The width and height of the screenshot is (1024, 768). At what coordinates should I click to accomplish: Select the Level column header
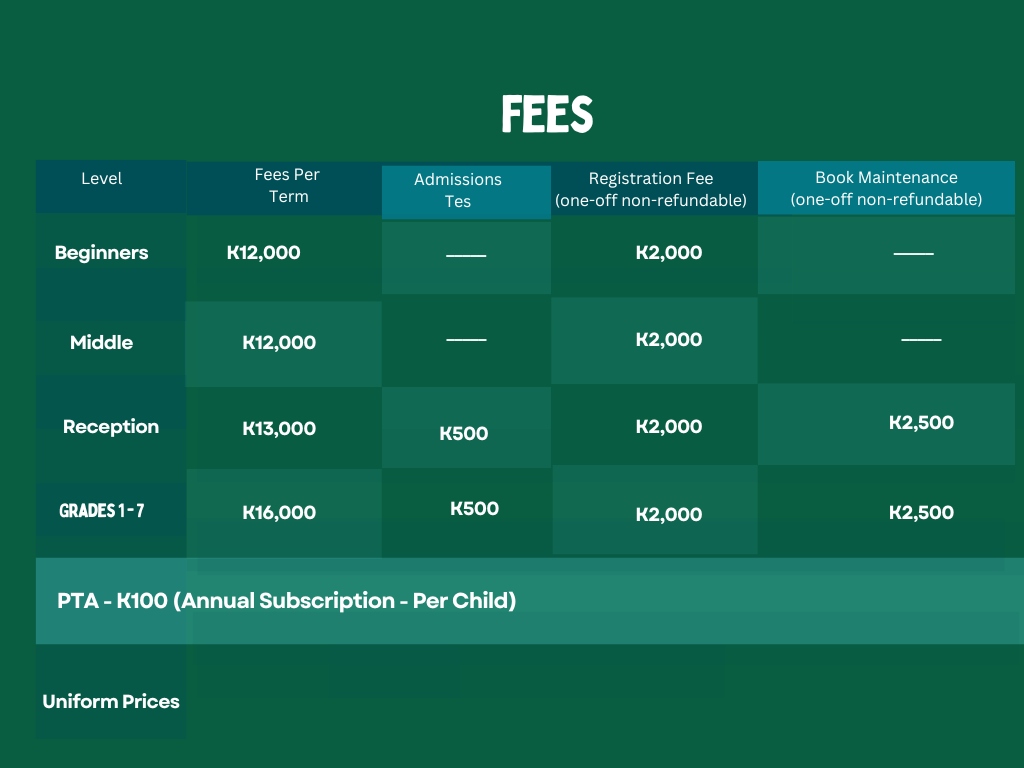[102, 179]
